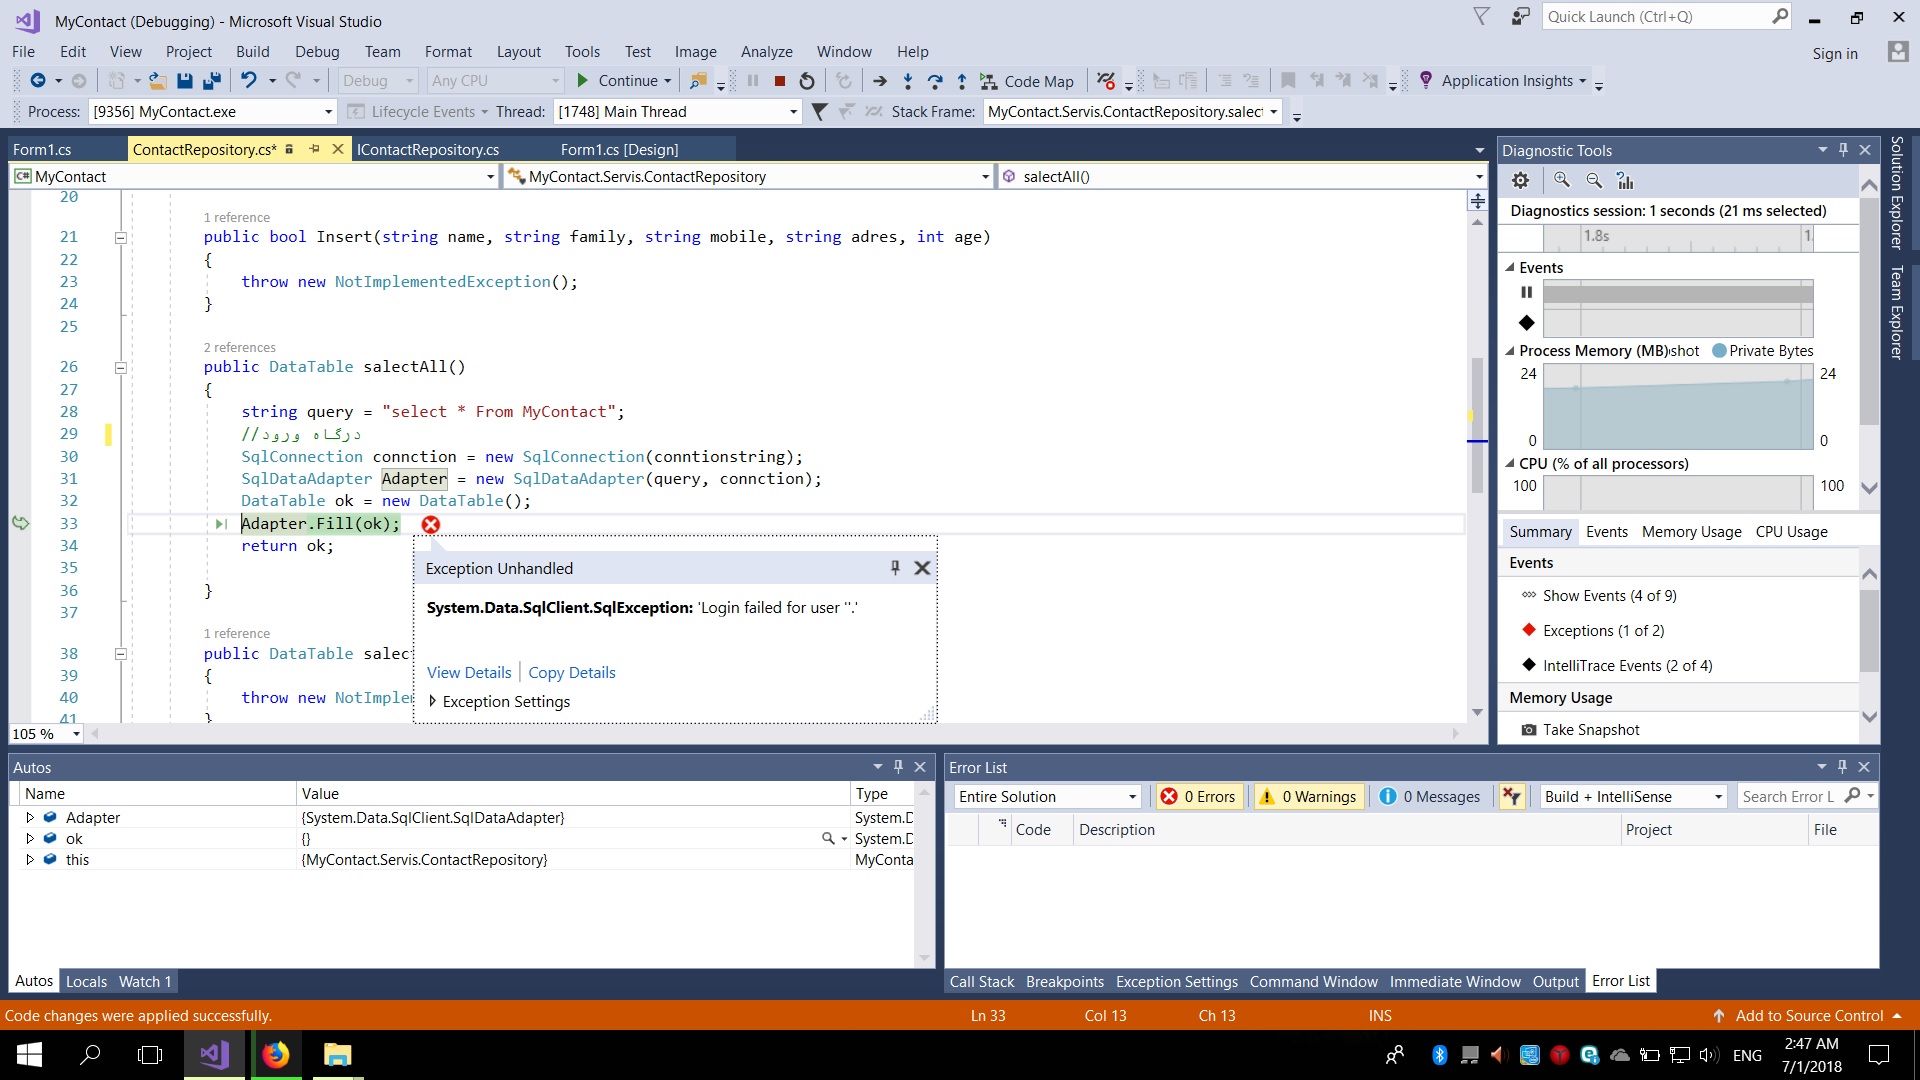Screen dimensions: 1920x1080
Task: Open the Debug menu
Action: [x=317, y=52]
